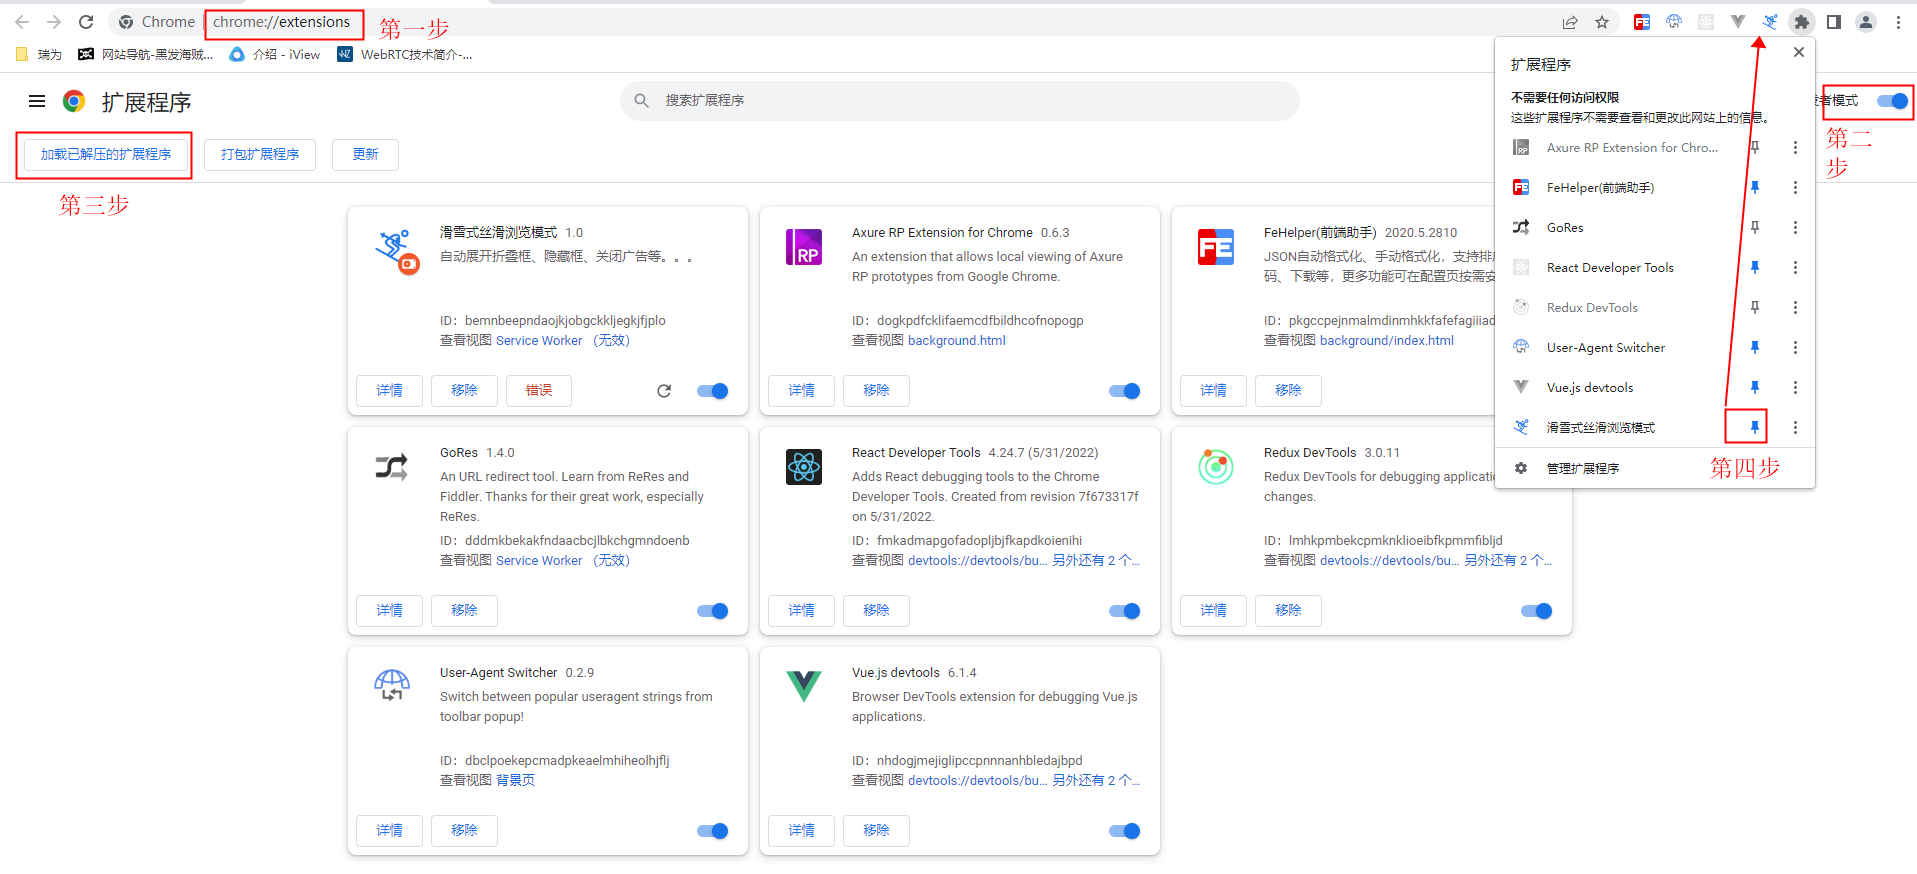Unpin Vue.js devtools in popup
Screen dimensions: 1917x874
pyautogui.click(x=1755, y=387)
